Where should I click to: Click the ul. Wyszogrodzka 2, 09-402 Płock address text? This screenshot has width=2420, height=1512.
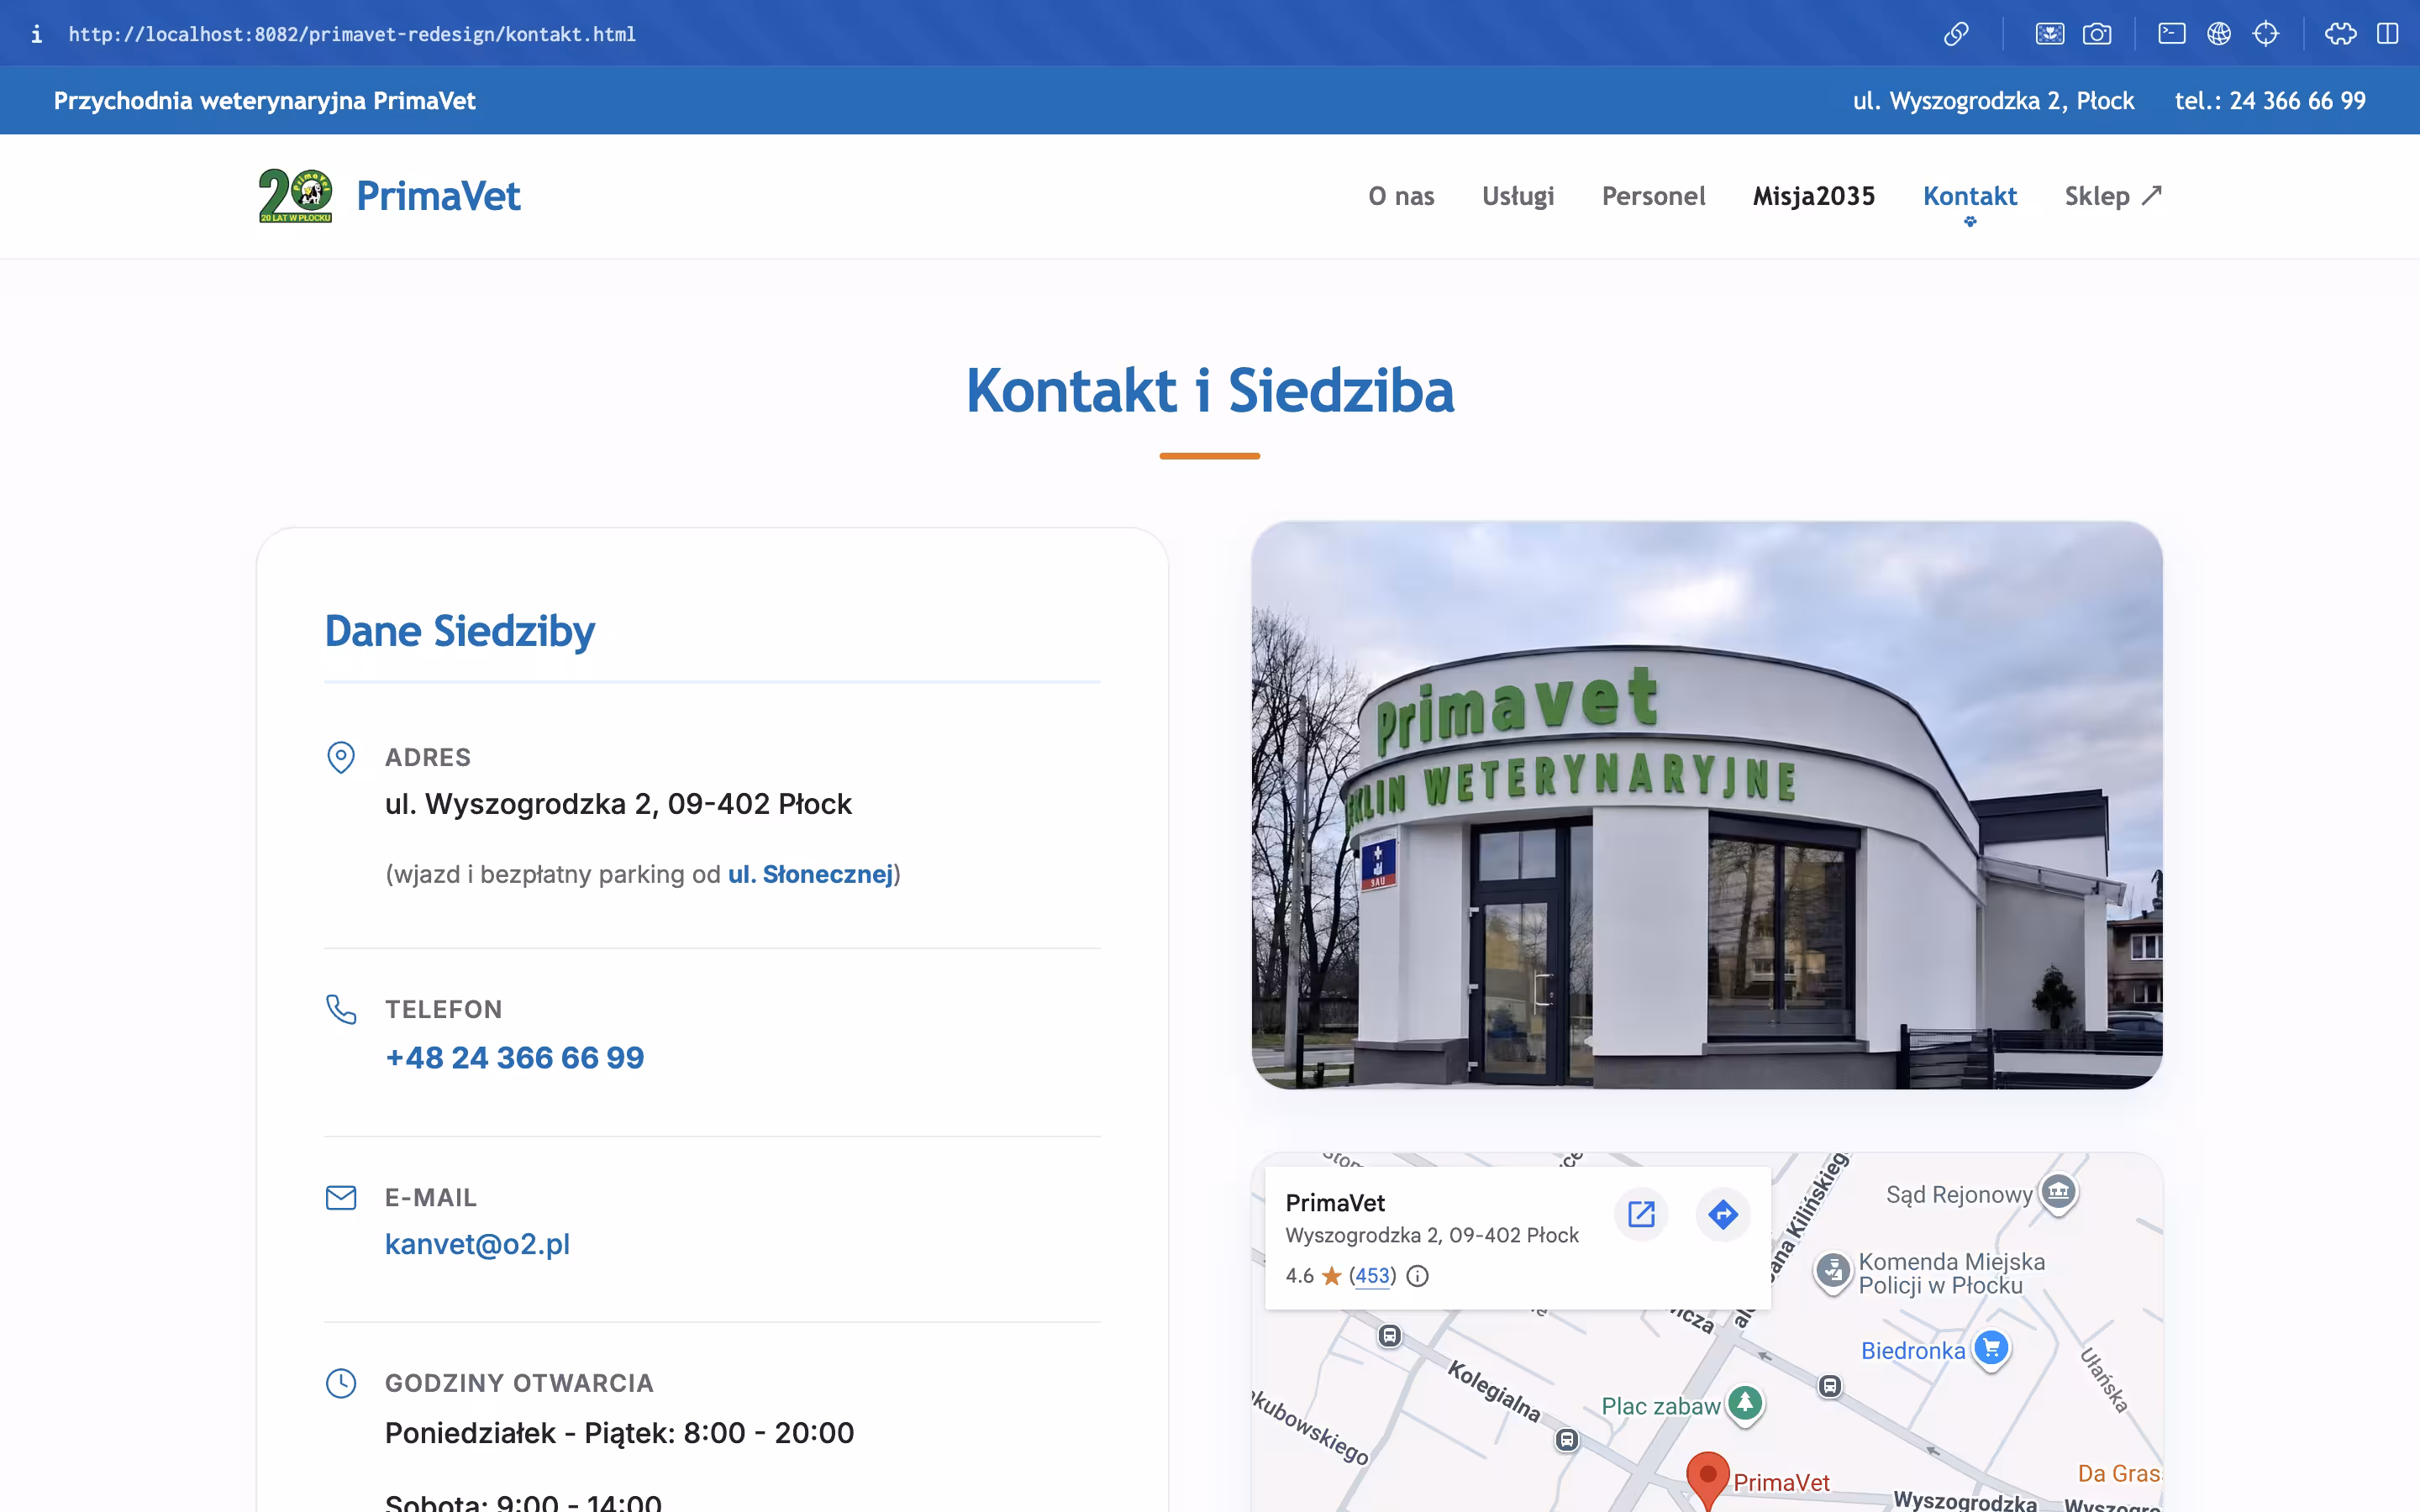click(x=618, y=804)
